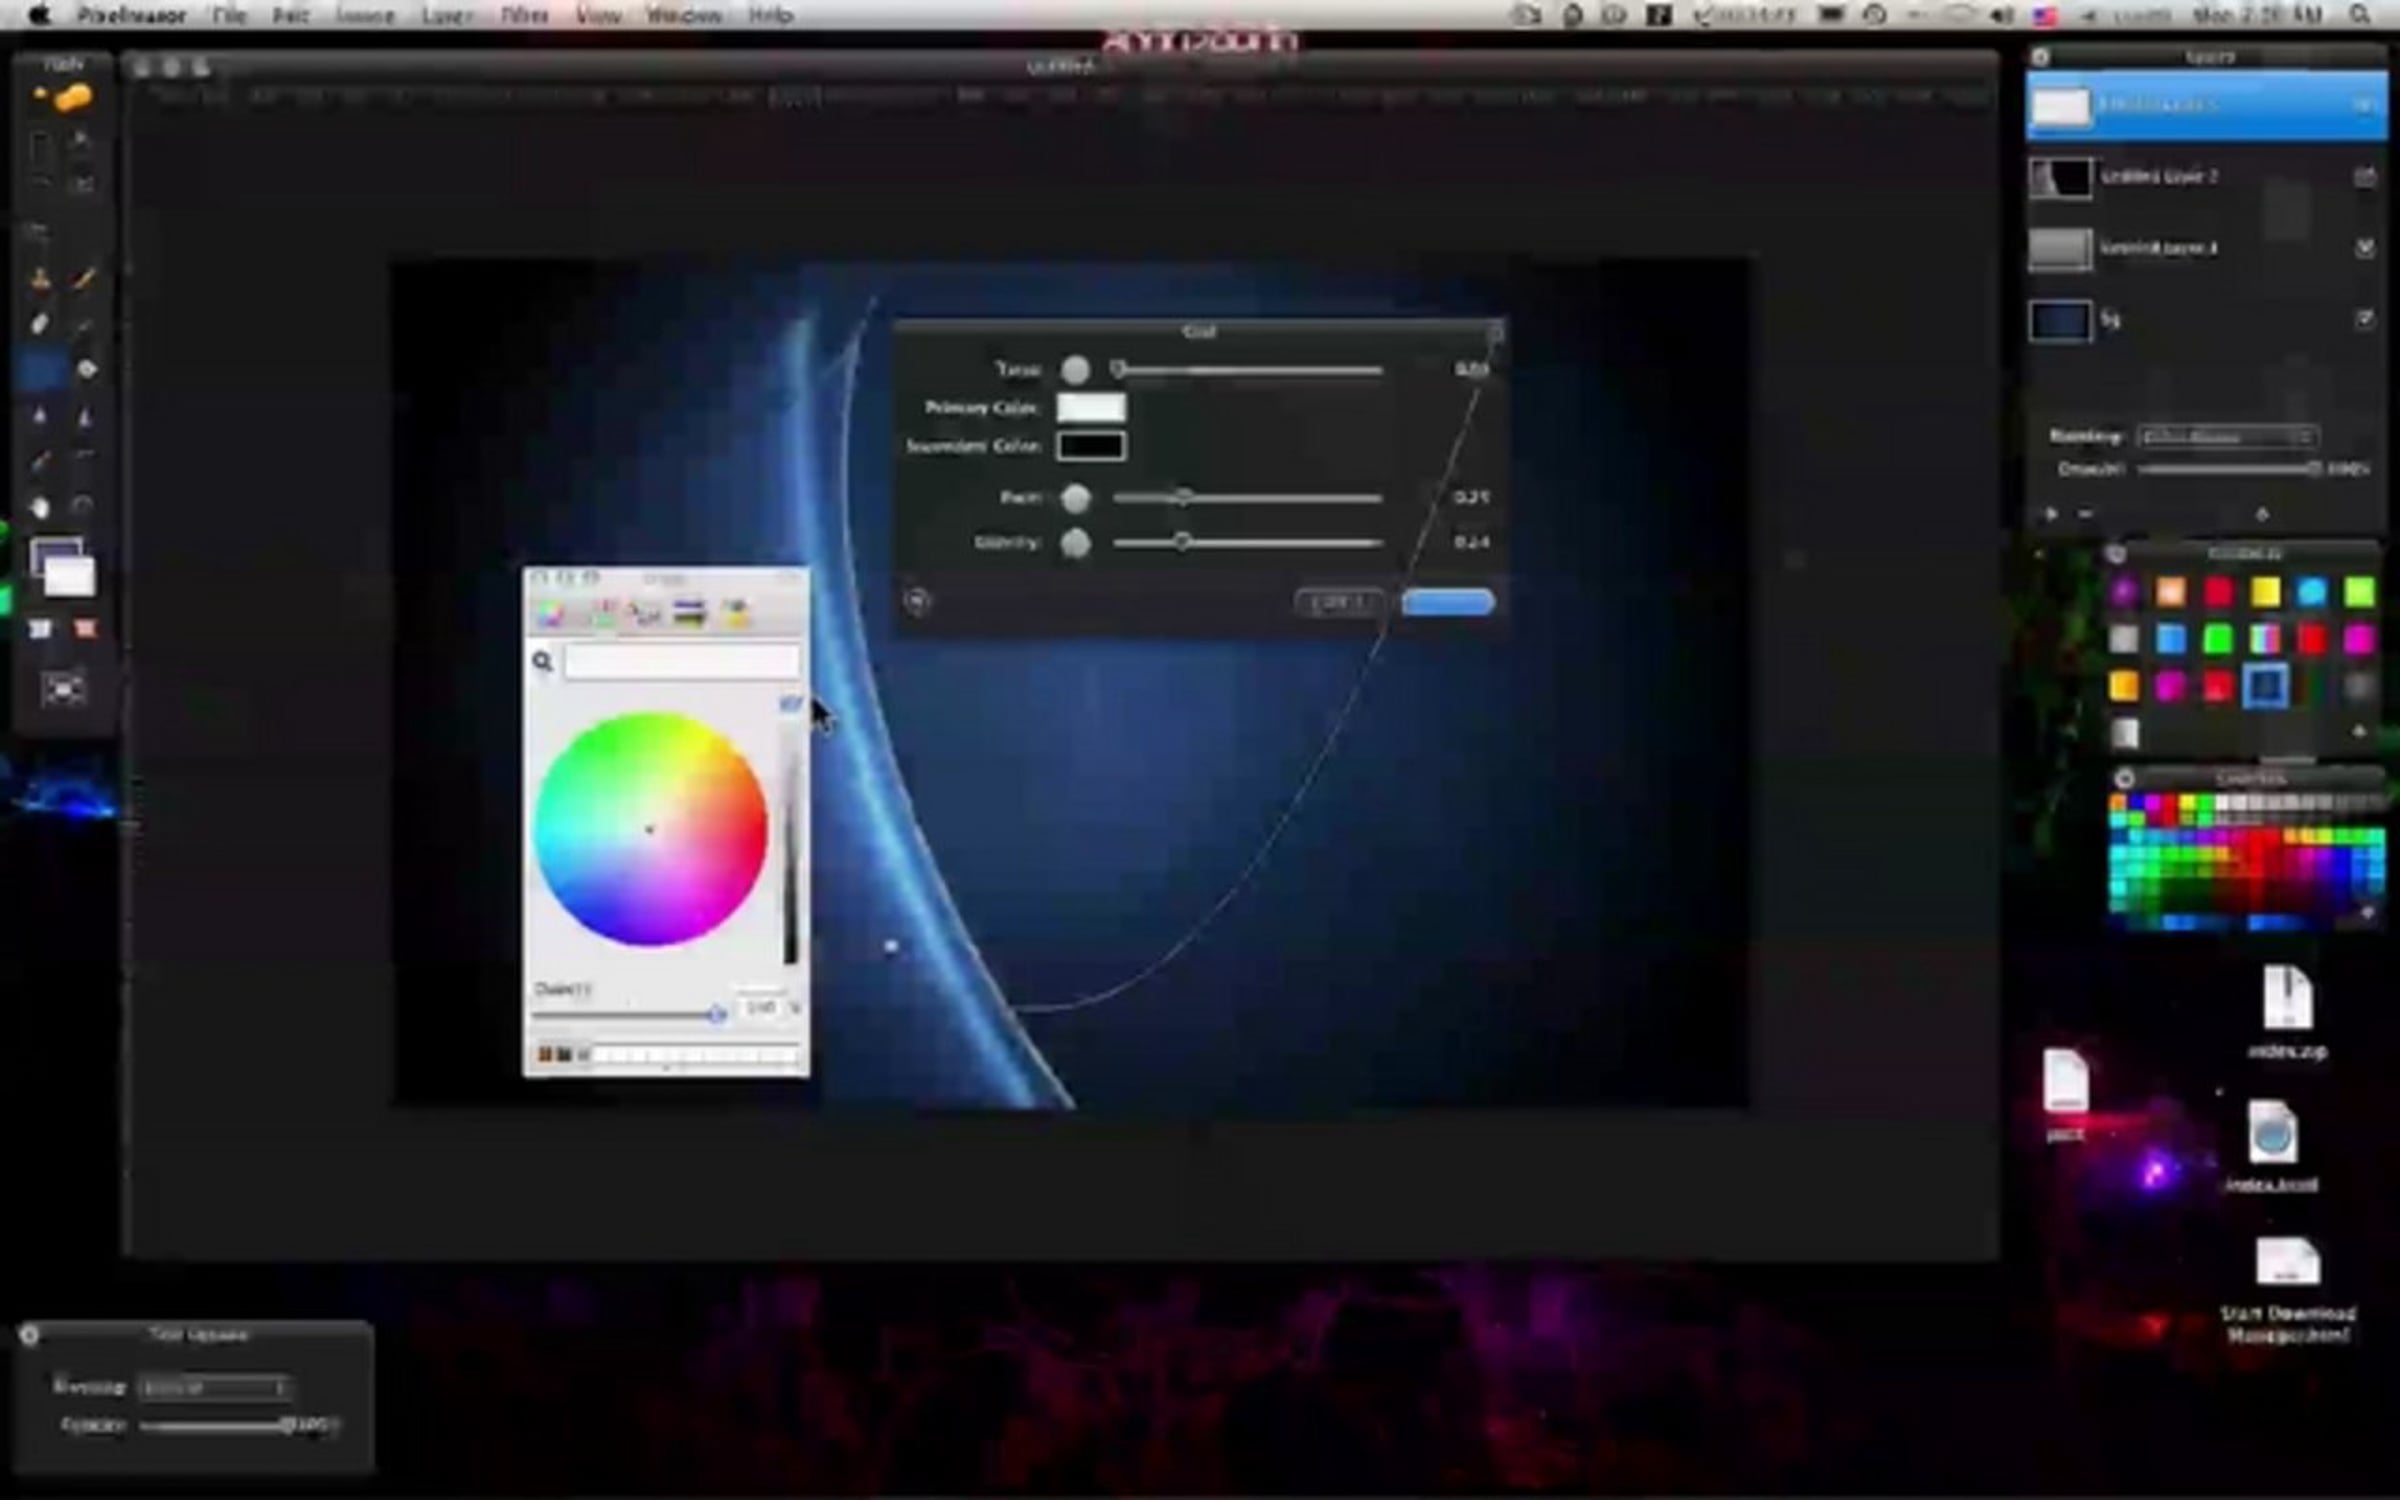This screenshot has width=2400, height=1500.
Task: Toggle visibility checkbox of bg layer
Action: (x=2364, y=319)
